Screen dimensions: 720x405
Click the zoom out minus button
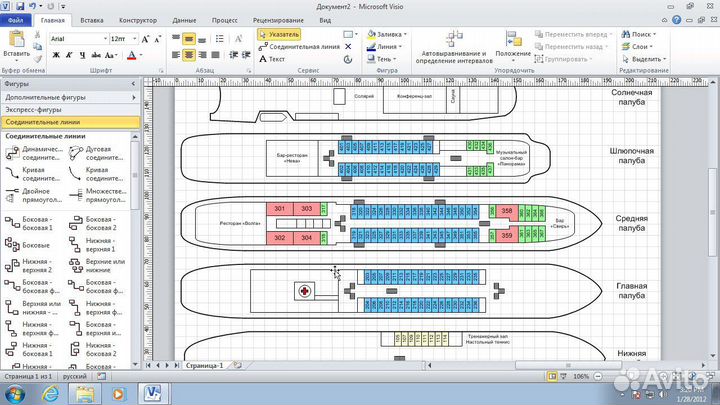coord(598,377)
